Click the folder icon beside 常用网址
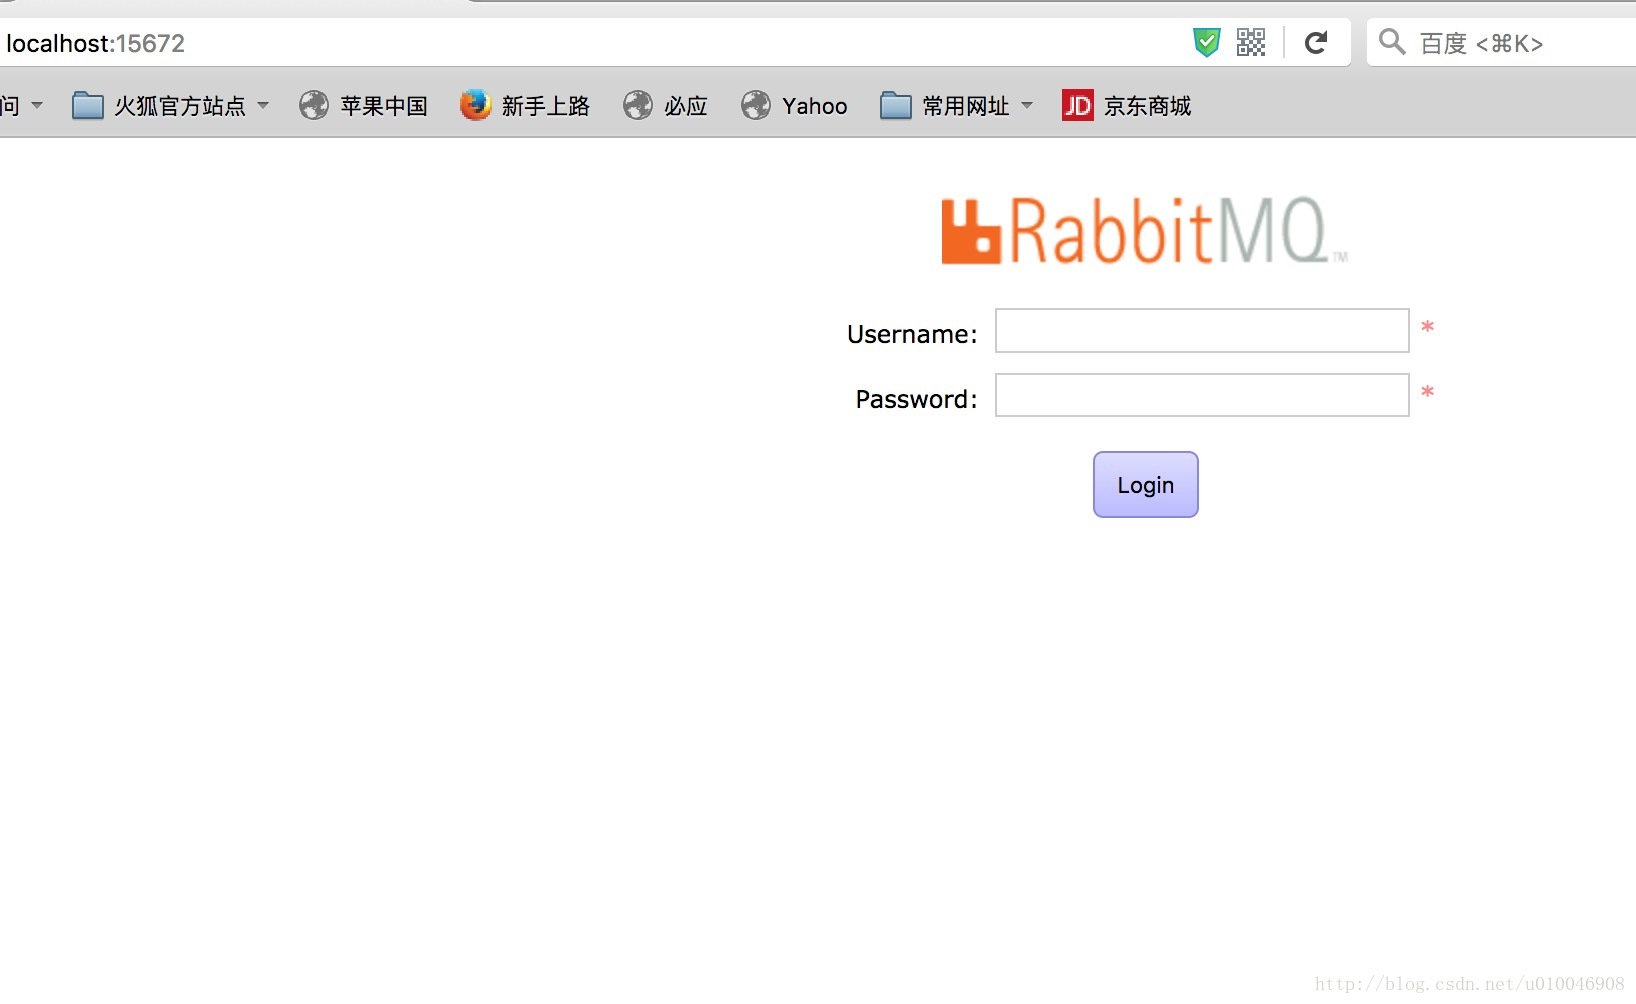The width and height of the screenshot is (1636, 1004). [895, 105]
